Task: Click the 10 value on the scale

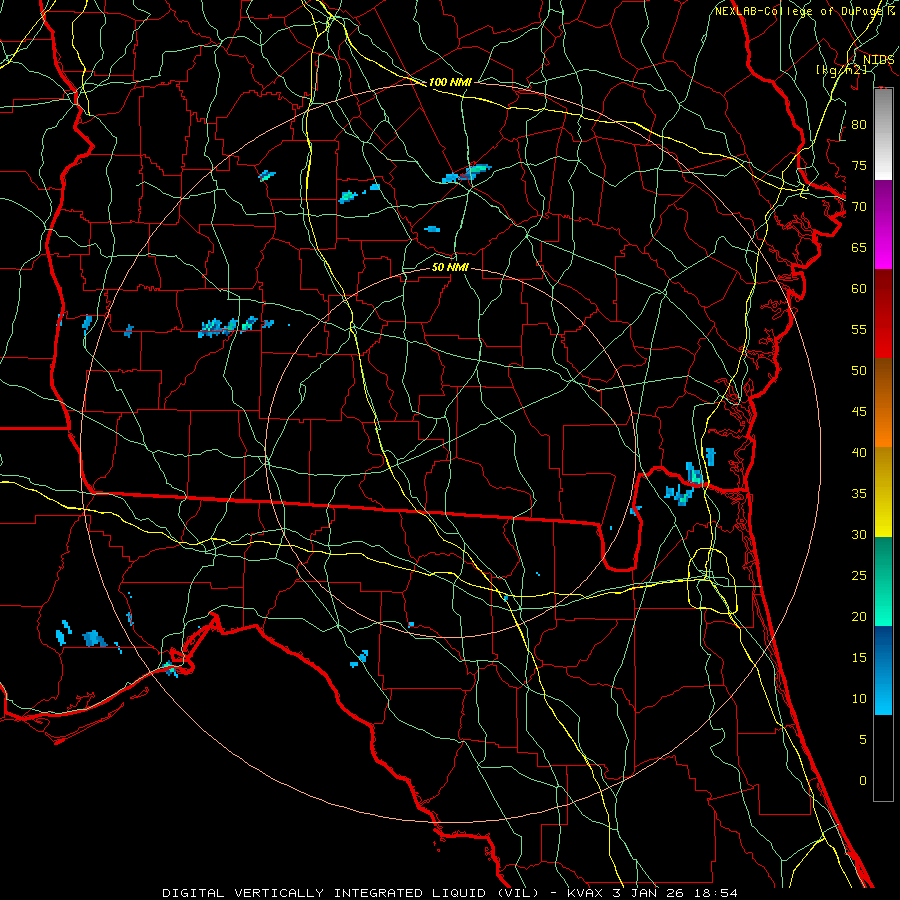Action: [x=859, y=699]
